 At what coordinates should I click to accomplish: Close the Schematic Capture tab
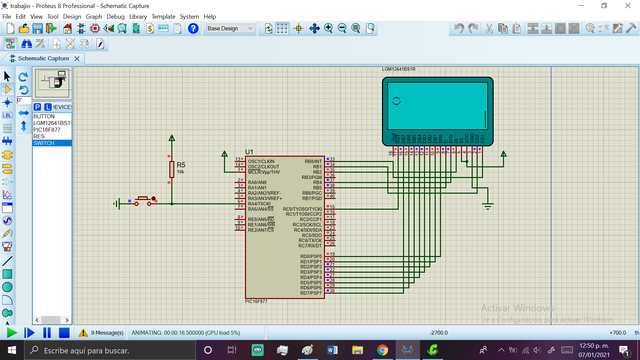coord(77,59)
